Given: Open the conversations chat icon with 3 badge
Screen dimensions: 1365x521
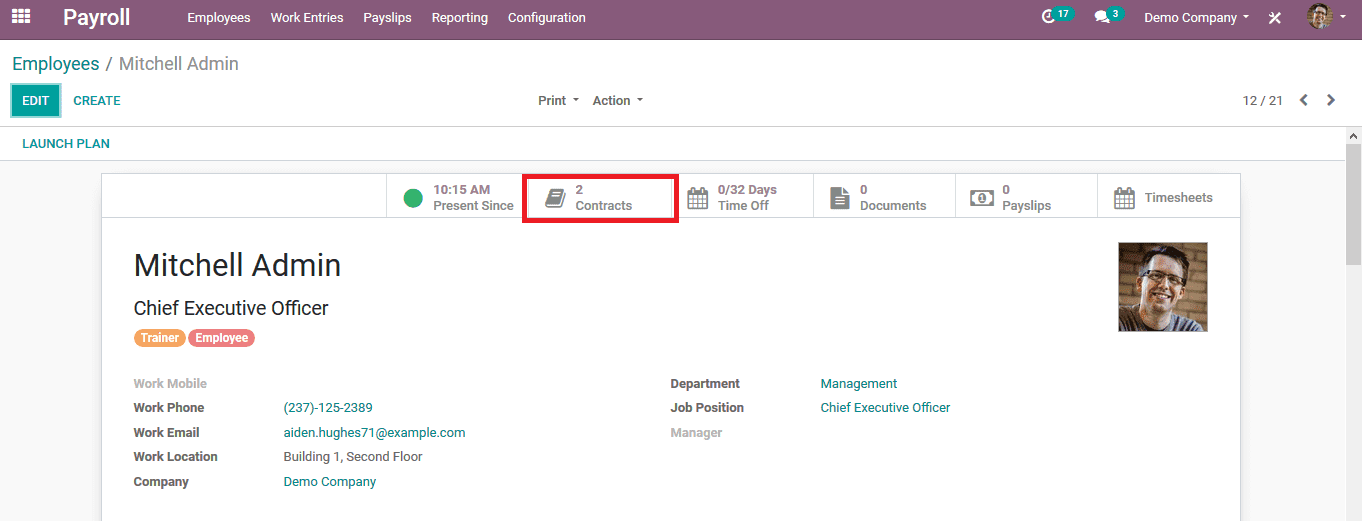Looking at the screenshot, I should pos(1108,16).
